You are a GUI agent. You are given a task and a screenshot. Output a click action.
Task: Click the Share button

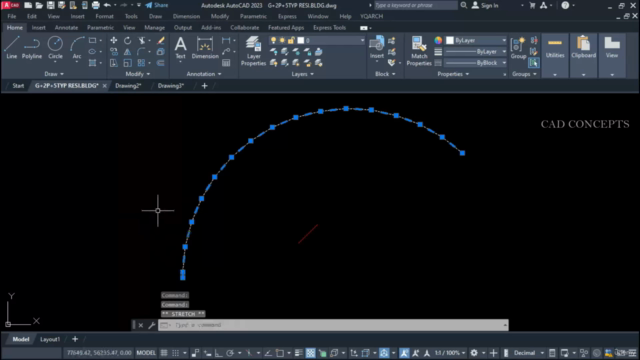pos(157,5)
